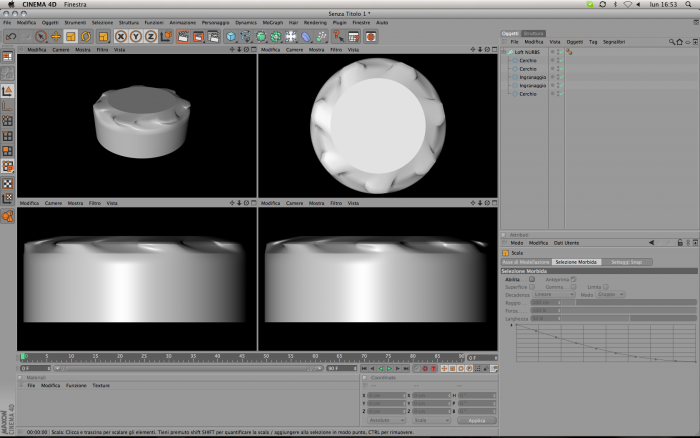
Task: Toggle the Anteprima checkbox
Action: [x=573, y=279]
